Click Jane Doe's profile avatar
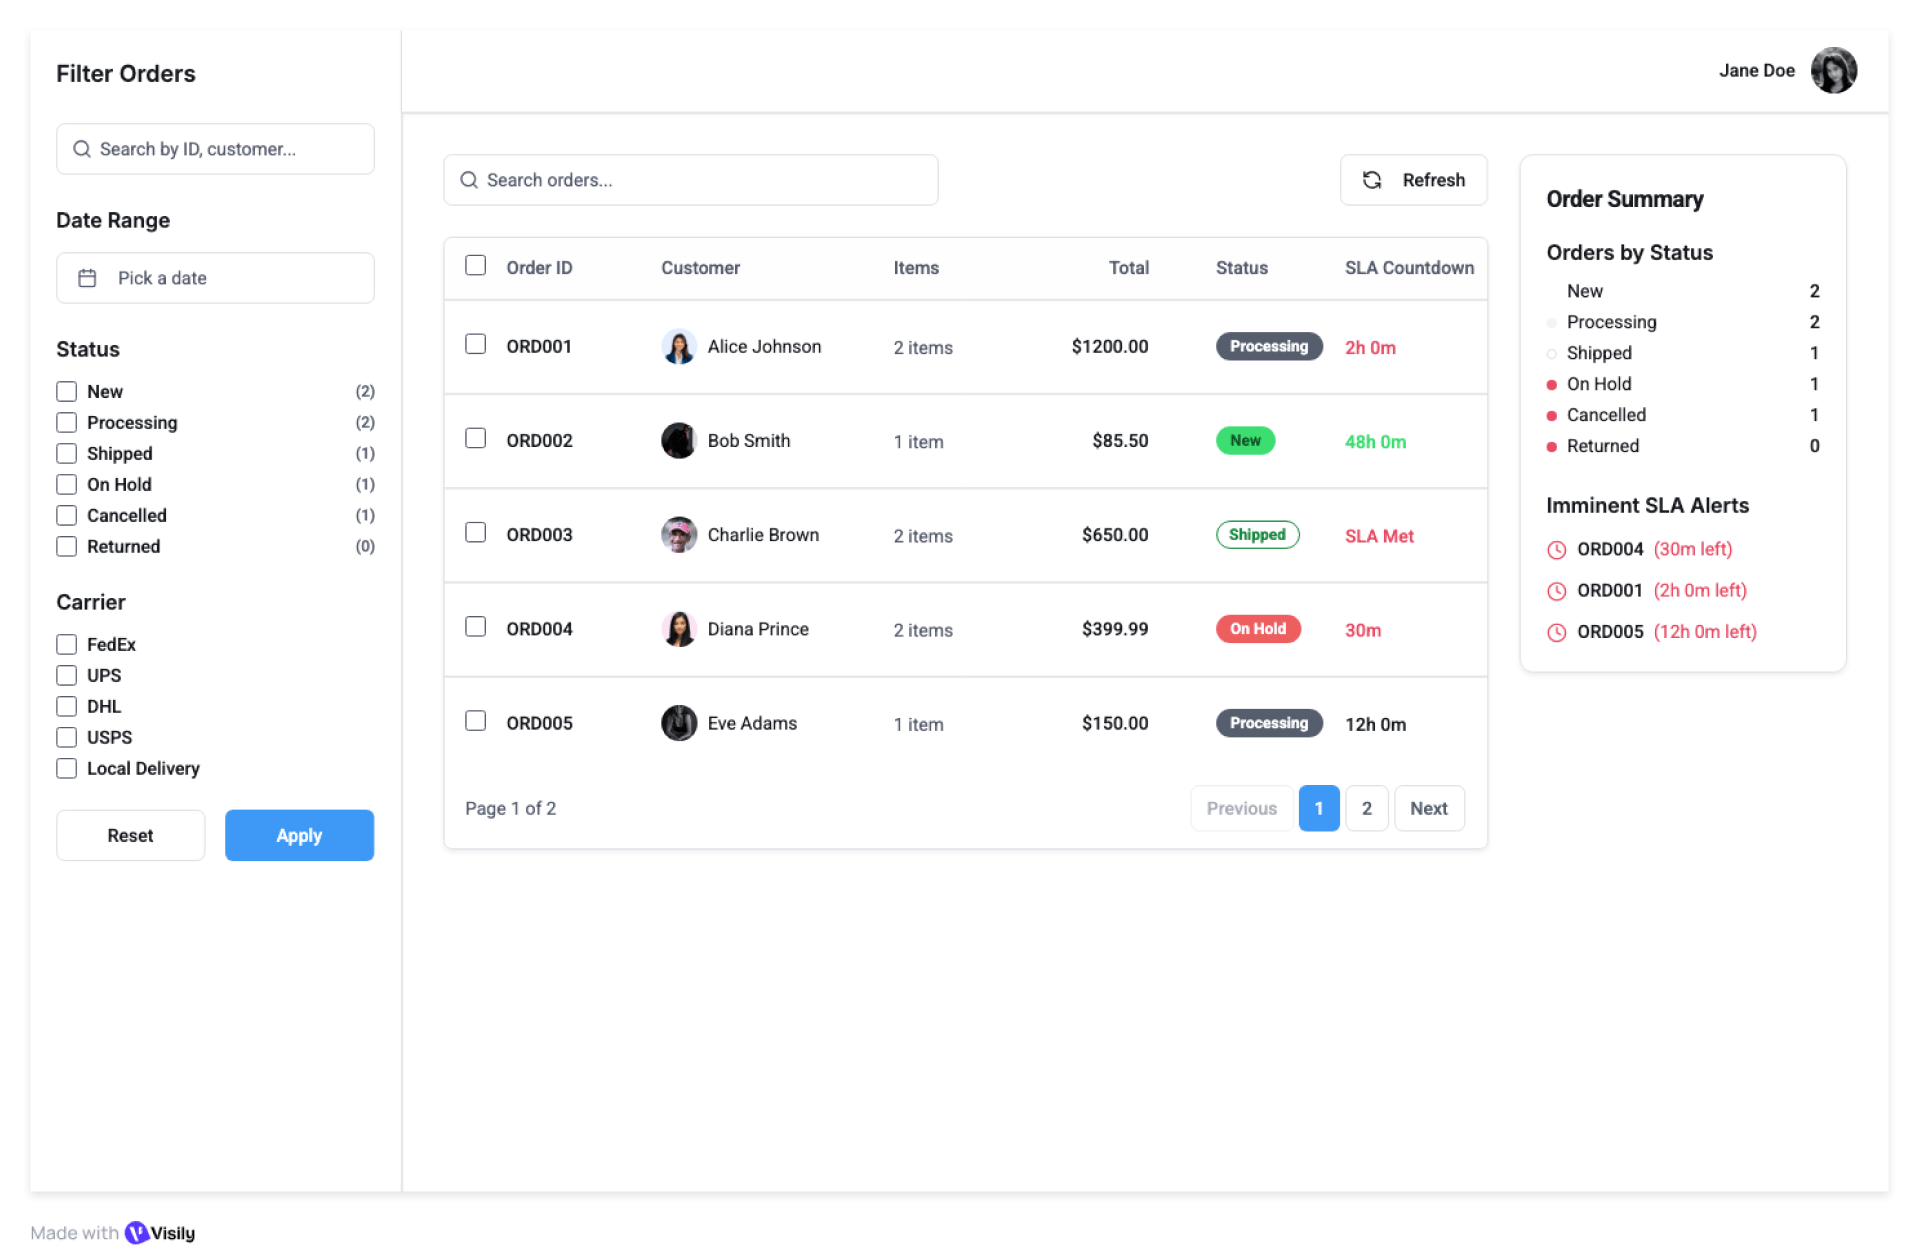Screen dimensions: 1920x1248 pos(1832,70)
